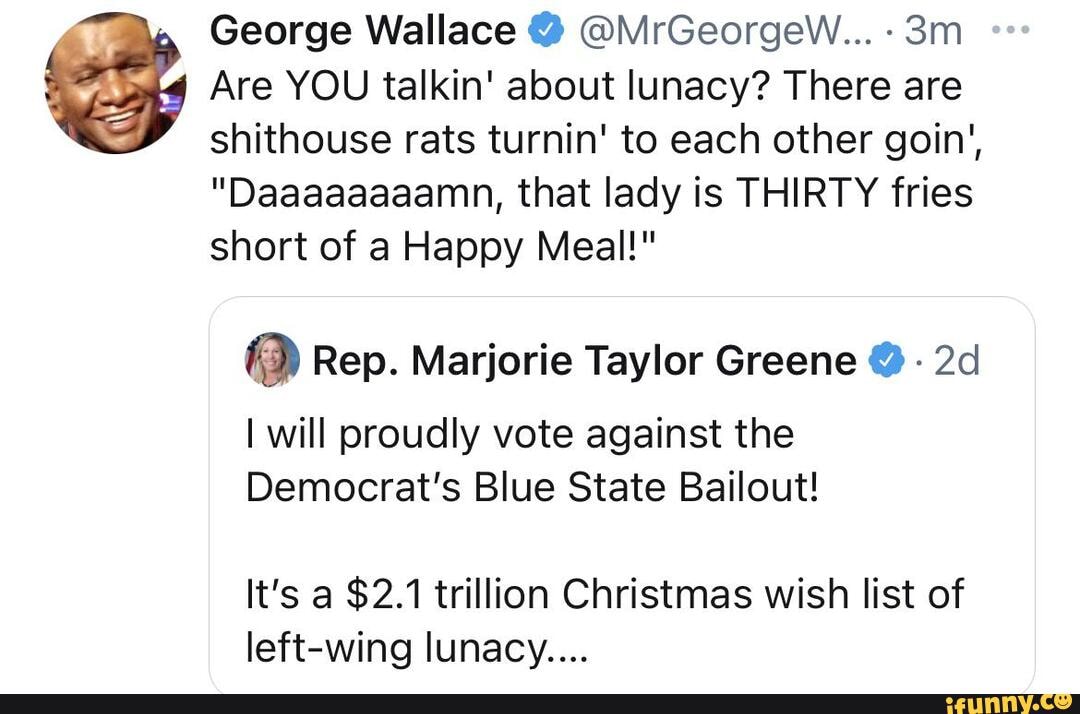Click "I will proudly vote against the" text
Screen dimensions: 1080x714
click(519, 435)
